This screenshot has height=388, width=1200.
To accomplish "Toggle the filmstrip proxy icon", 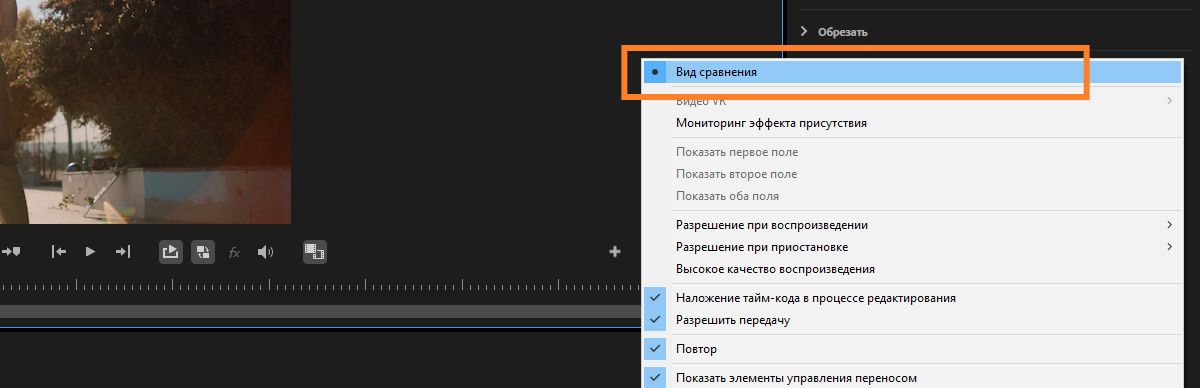I will (316, 252).
